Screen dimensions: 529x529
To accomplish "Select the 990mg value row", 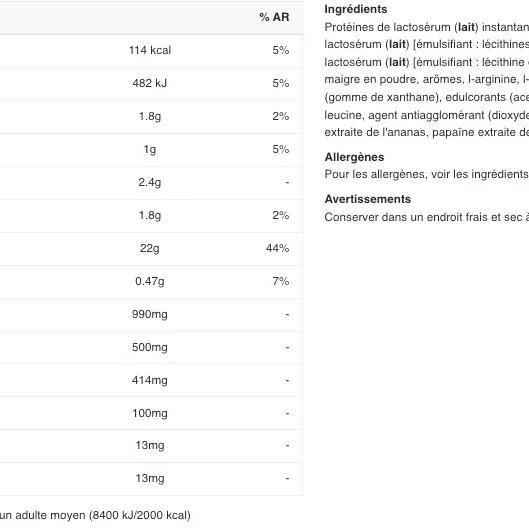I will point(151,314).
